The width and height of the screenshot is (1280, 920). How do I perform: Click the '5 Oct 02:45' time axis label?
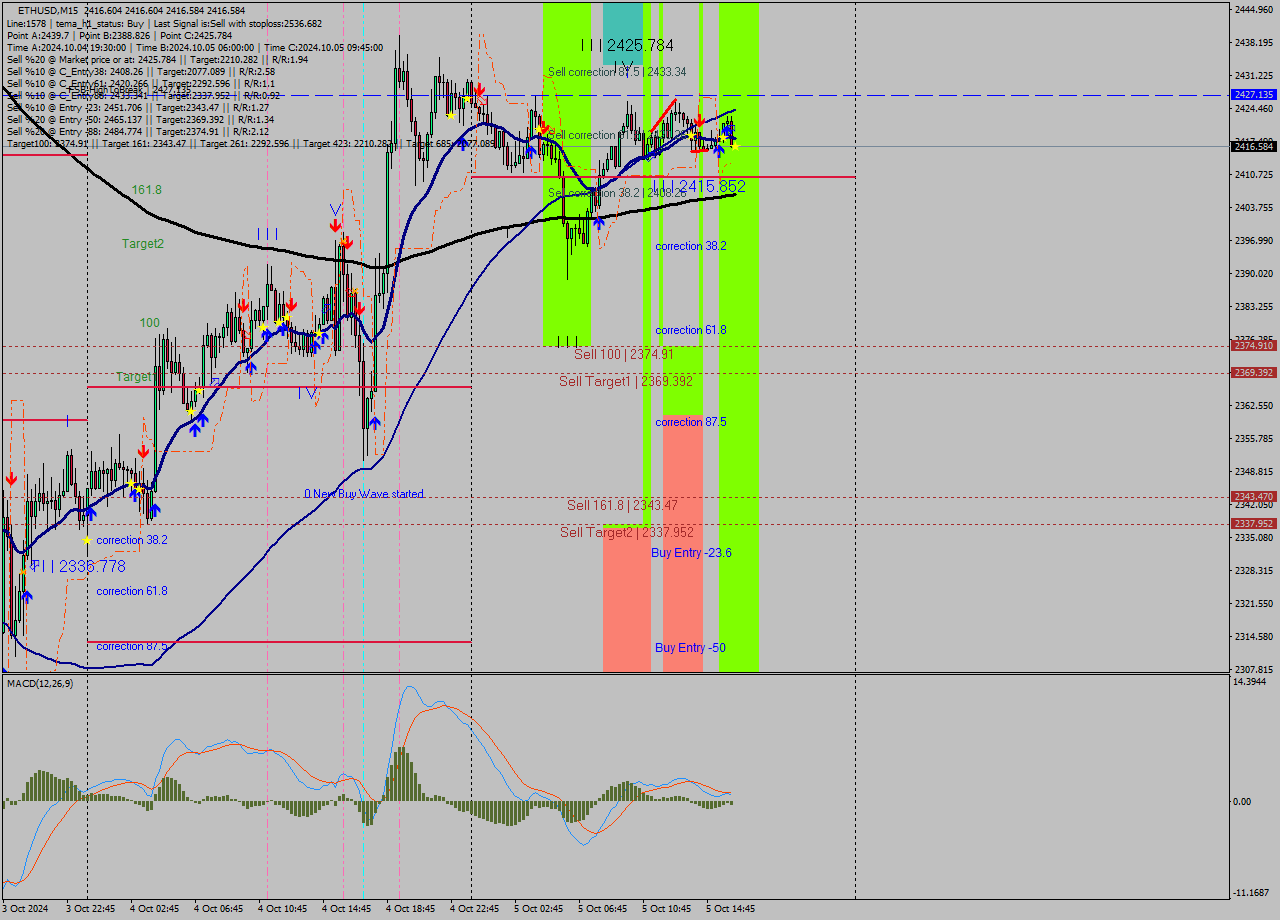coord(539,909)
